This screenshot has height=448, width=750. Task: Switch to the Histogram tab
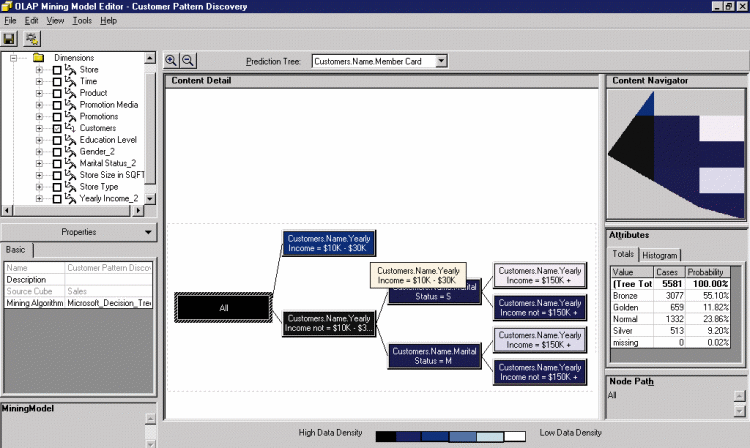tap(660, 256)
